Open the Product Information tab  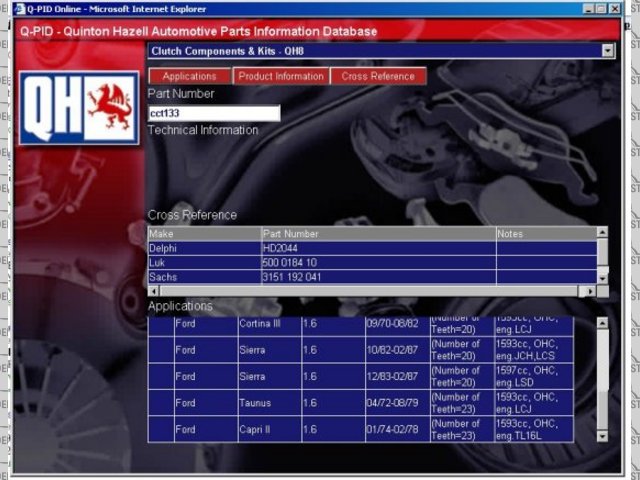pos(281,76)
